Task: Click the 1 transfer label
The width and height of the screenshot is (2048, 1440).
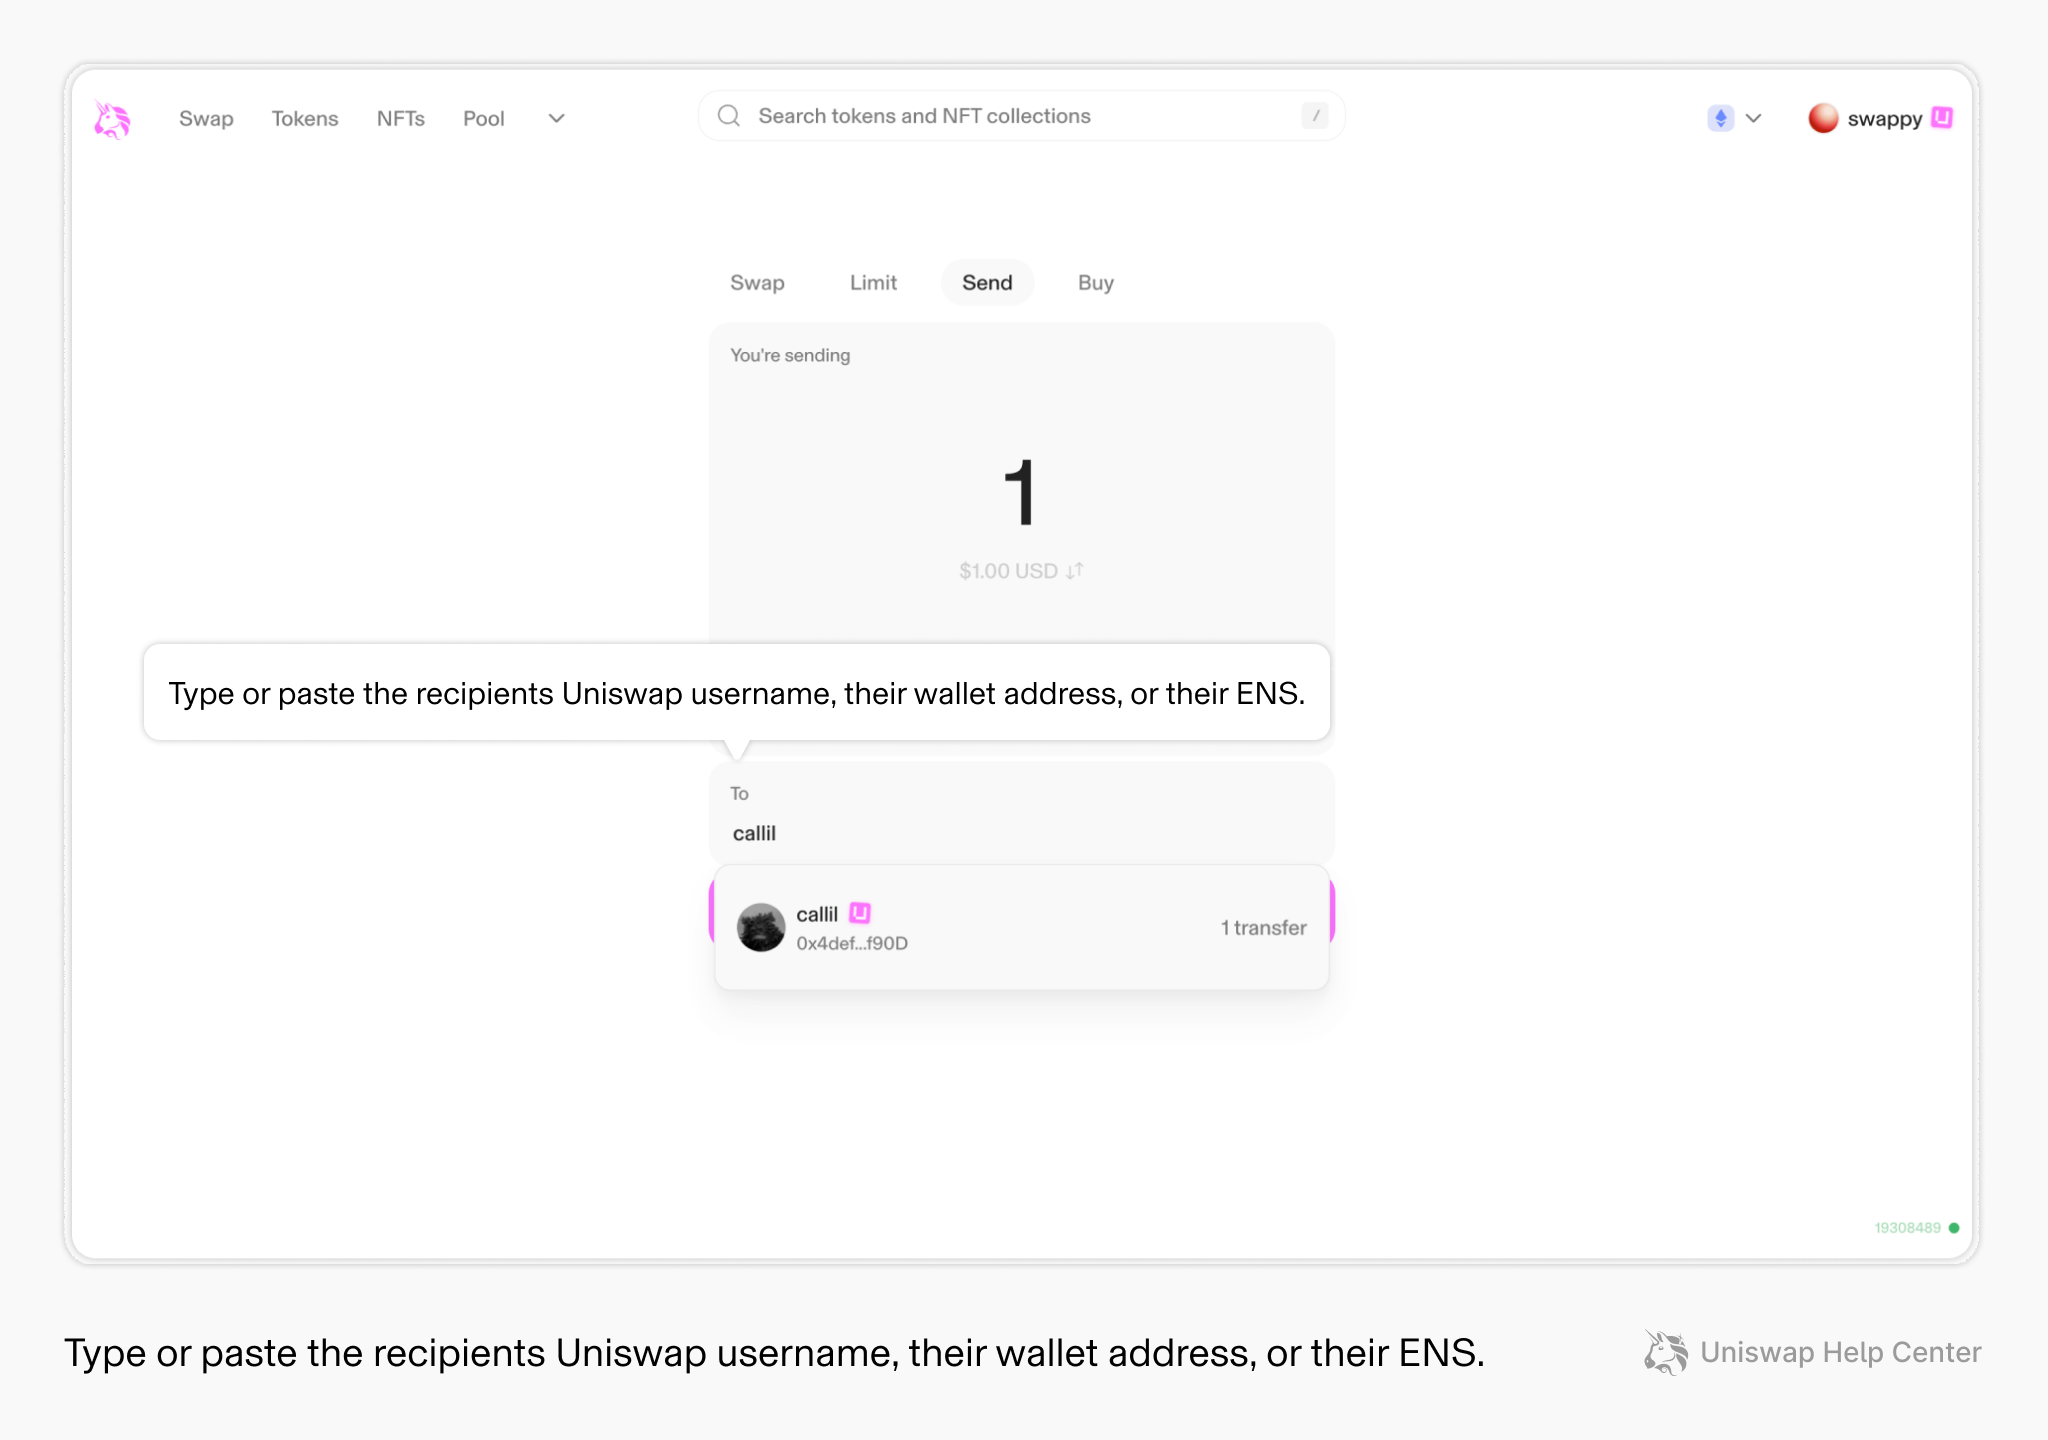Action: 1263,928
